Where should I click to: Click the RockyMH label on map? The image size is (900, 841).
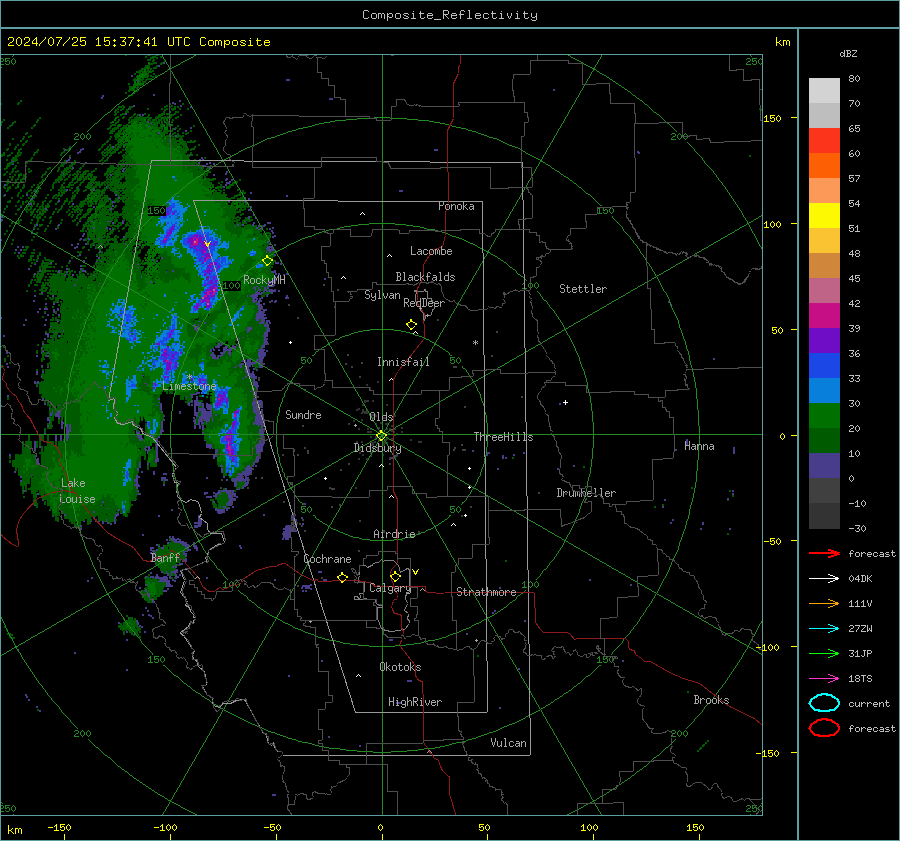[x=264, y=280]
